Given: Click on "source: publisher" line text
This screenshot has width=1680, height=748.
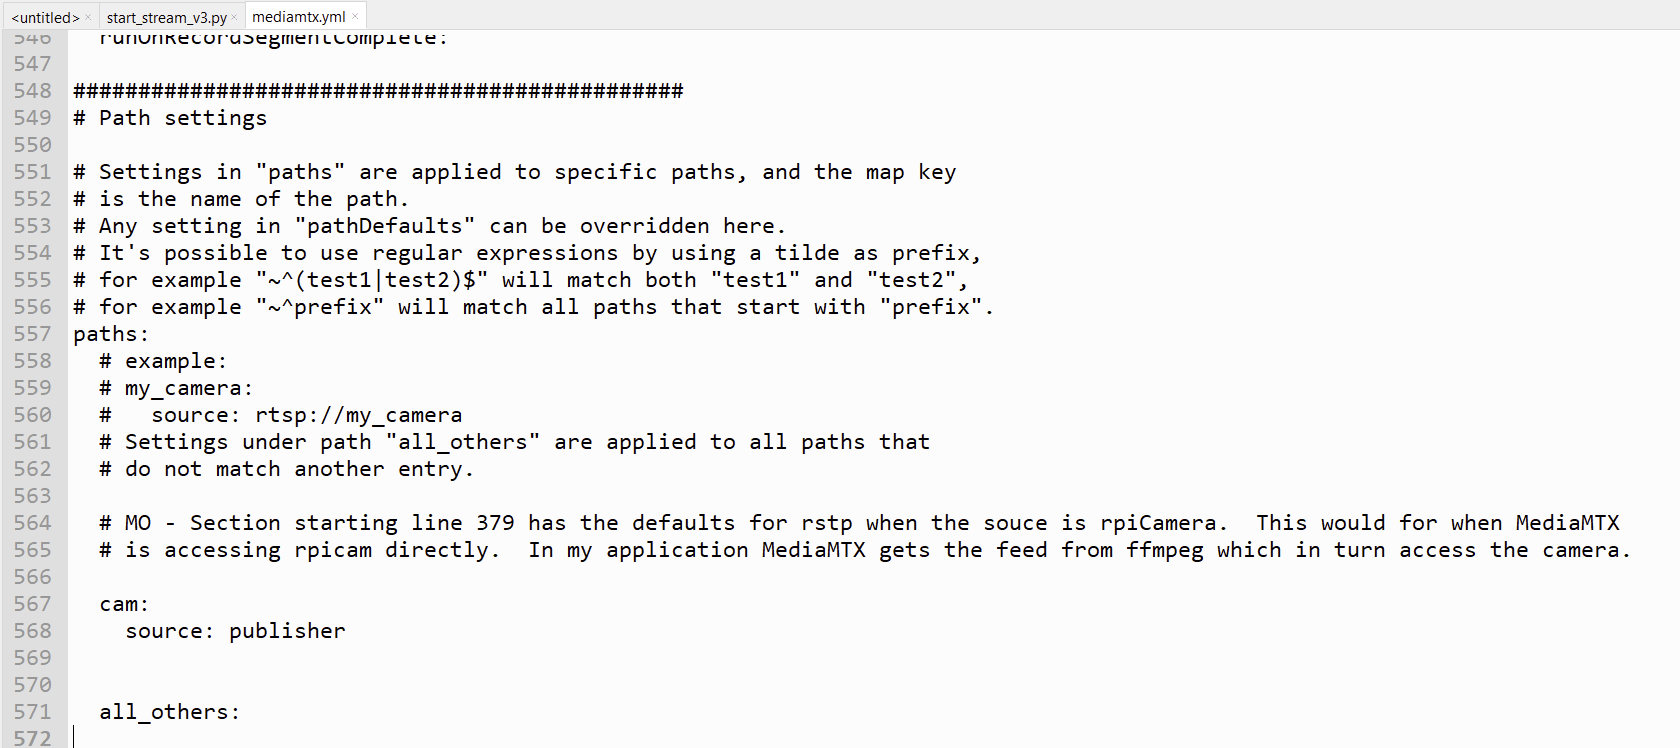Looking at the screenshot, I should click(x=235, y=631).
